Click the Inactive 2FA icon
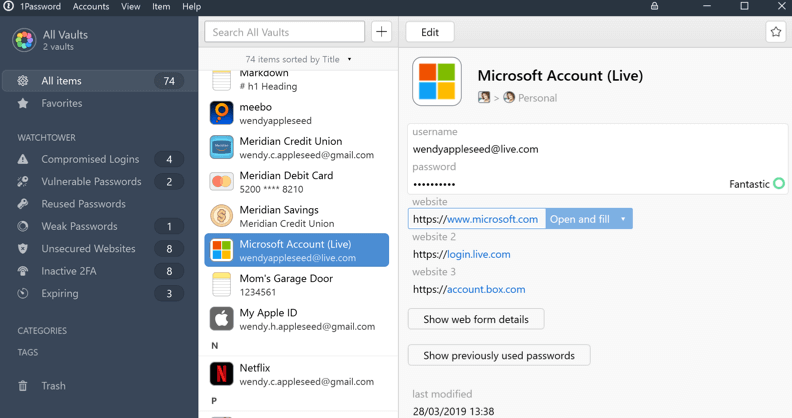Viewport: 792px width, 418px height. (x=23, y=271)
